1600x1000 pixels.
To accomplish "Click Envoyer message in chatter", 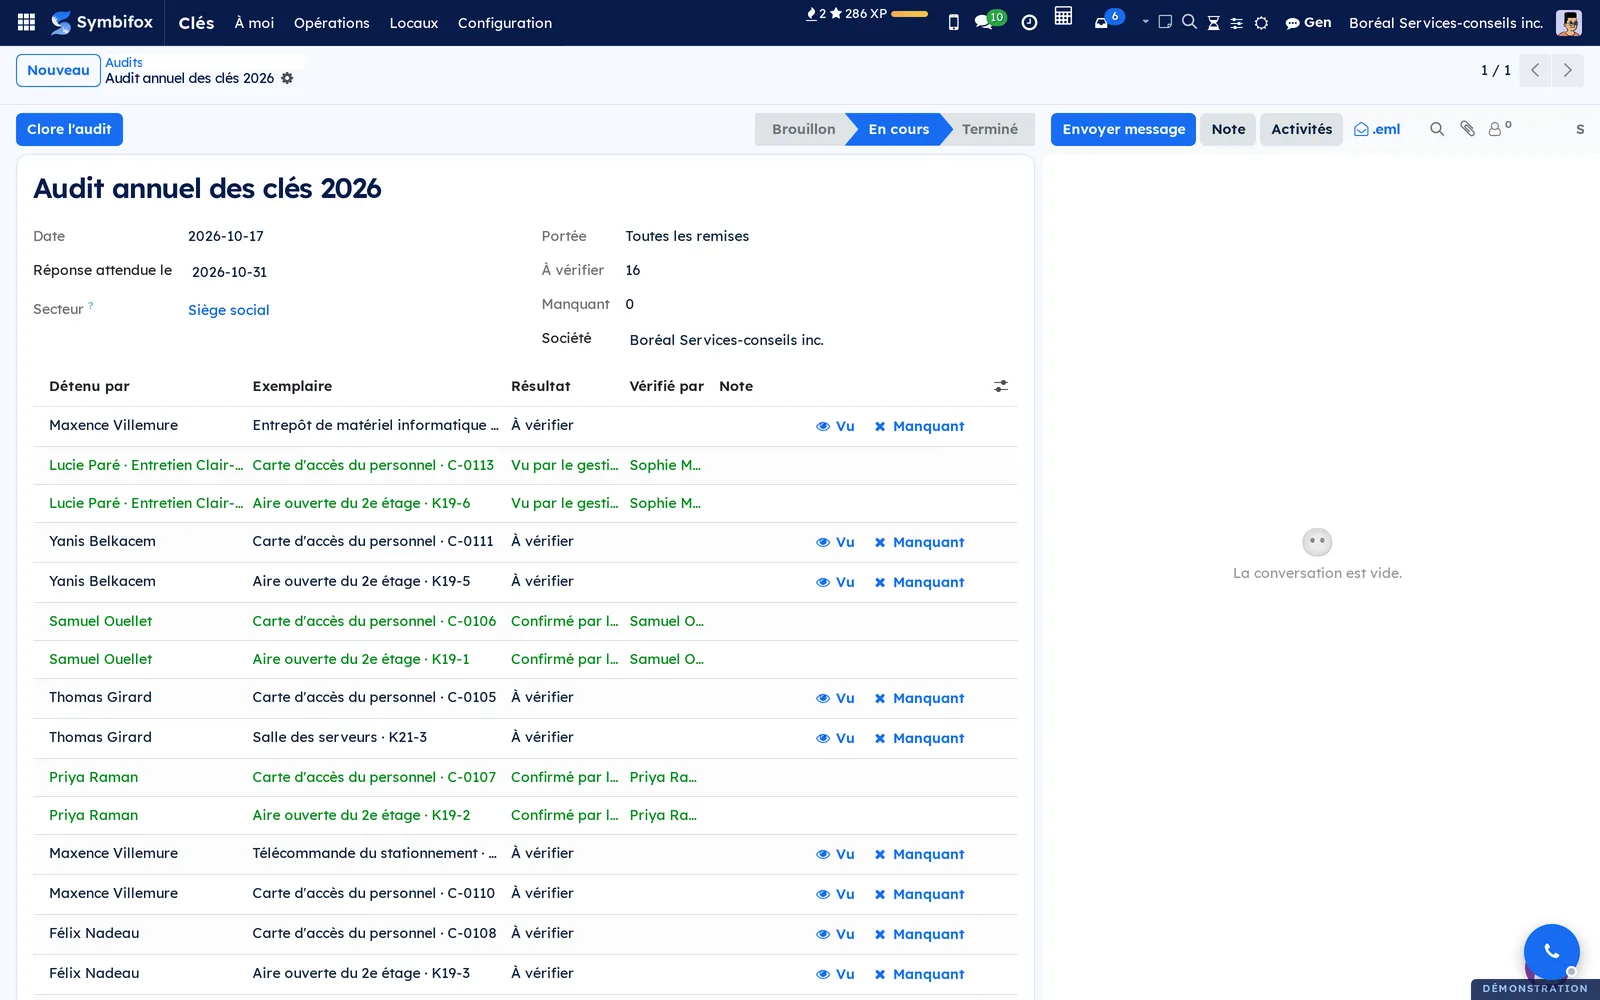I will [1123, 129].
